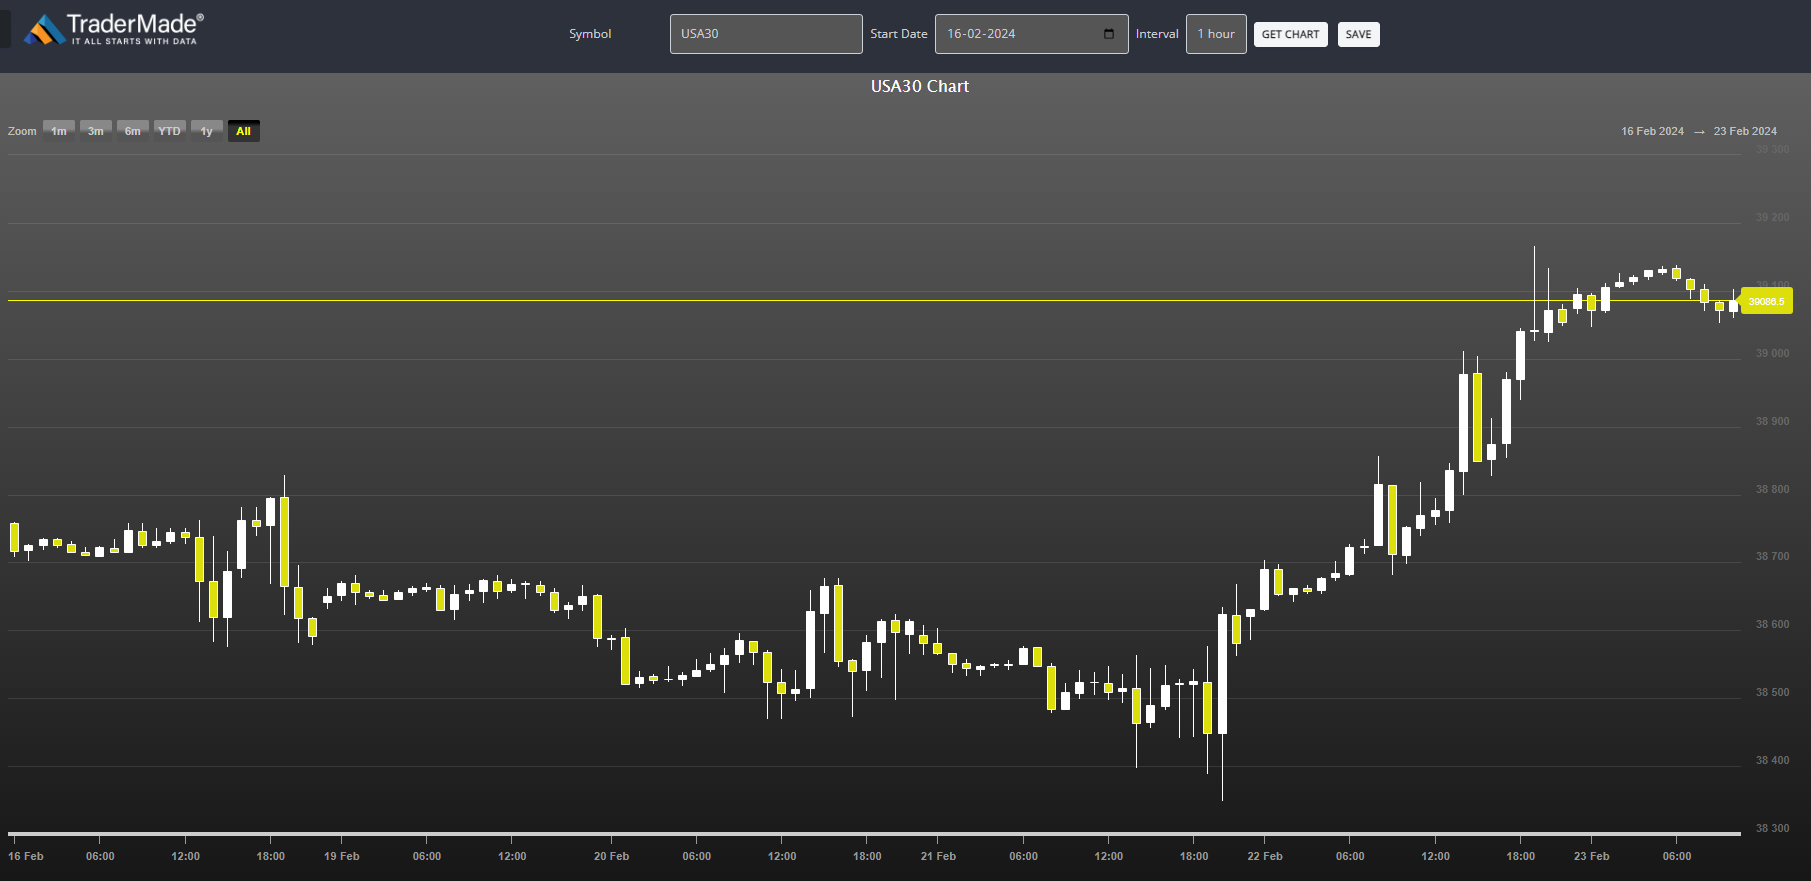
Task: Click the 23 Feb 2024 range end date
Action: [x=1745, y=131]
